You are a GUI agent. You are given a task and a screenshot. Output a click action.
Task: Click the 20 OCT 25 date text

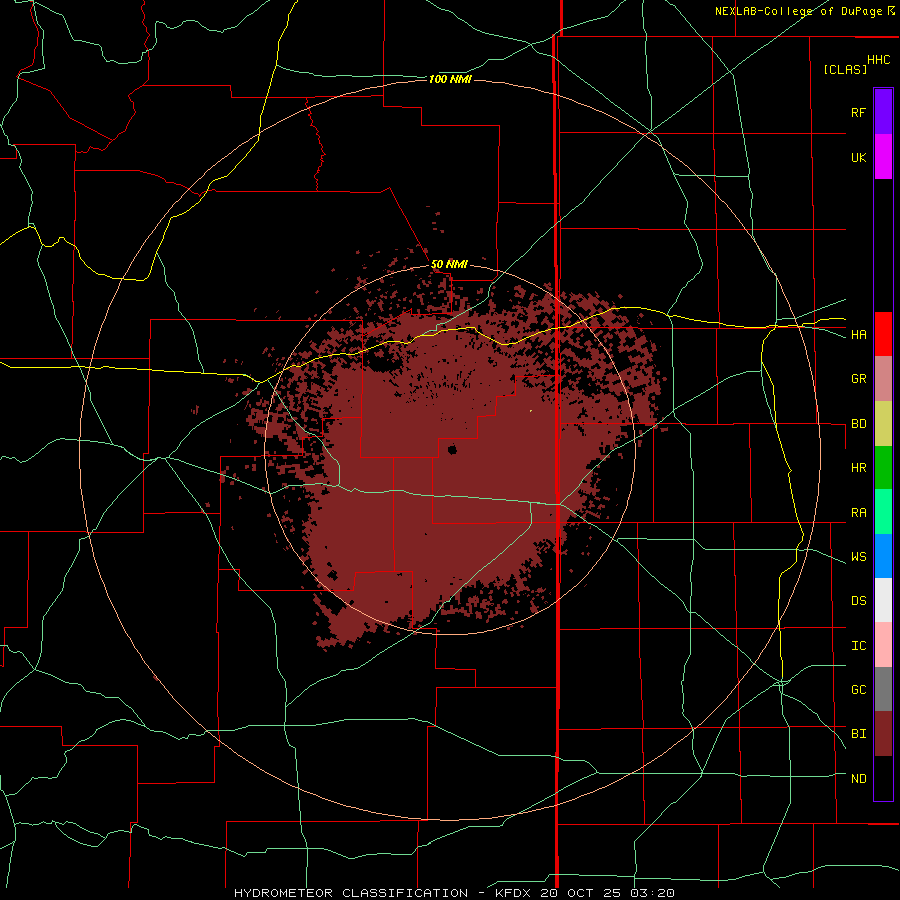[580, 893]
